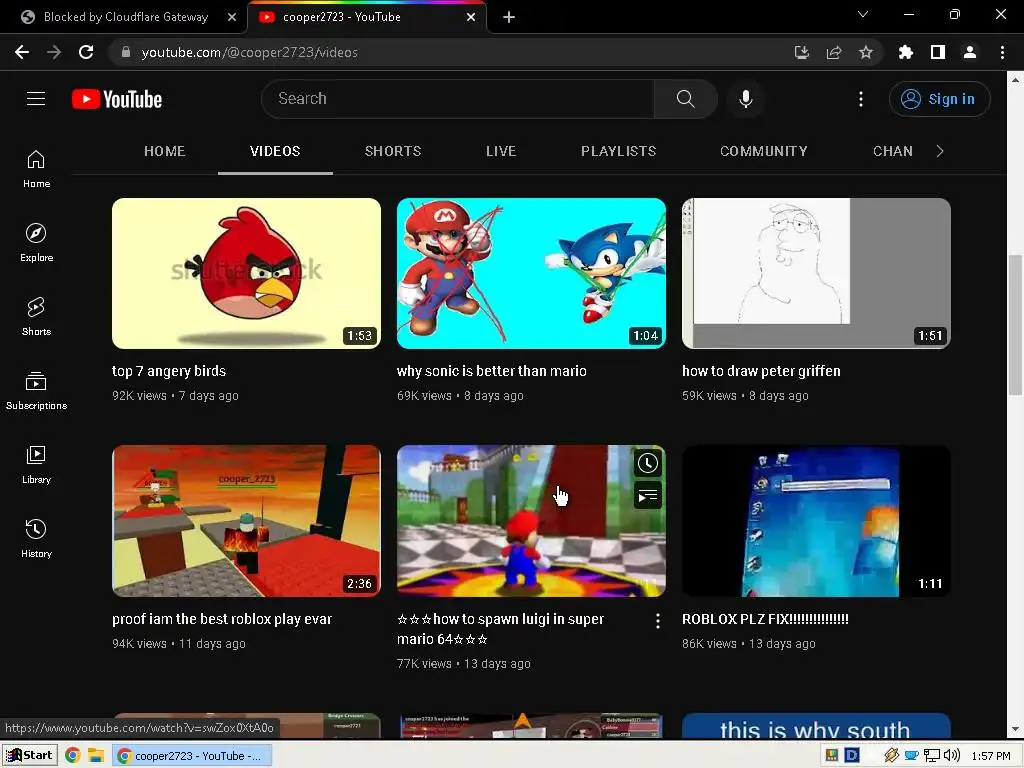Switch to channel HOME tab
Image resolution: width=1024 pixels, height=768 pixels.
[x=165, y=151]
